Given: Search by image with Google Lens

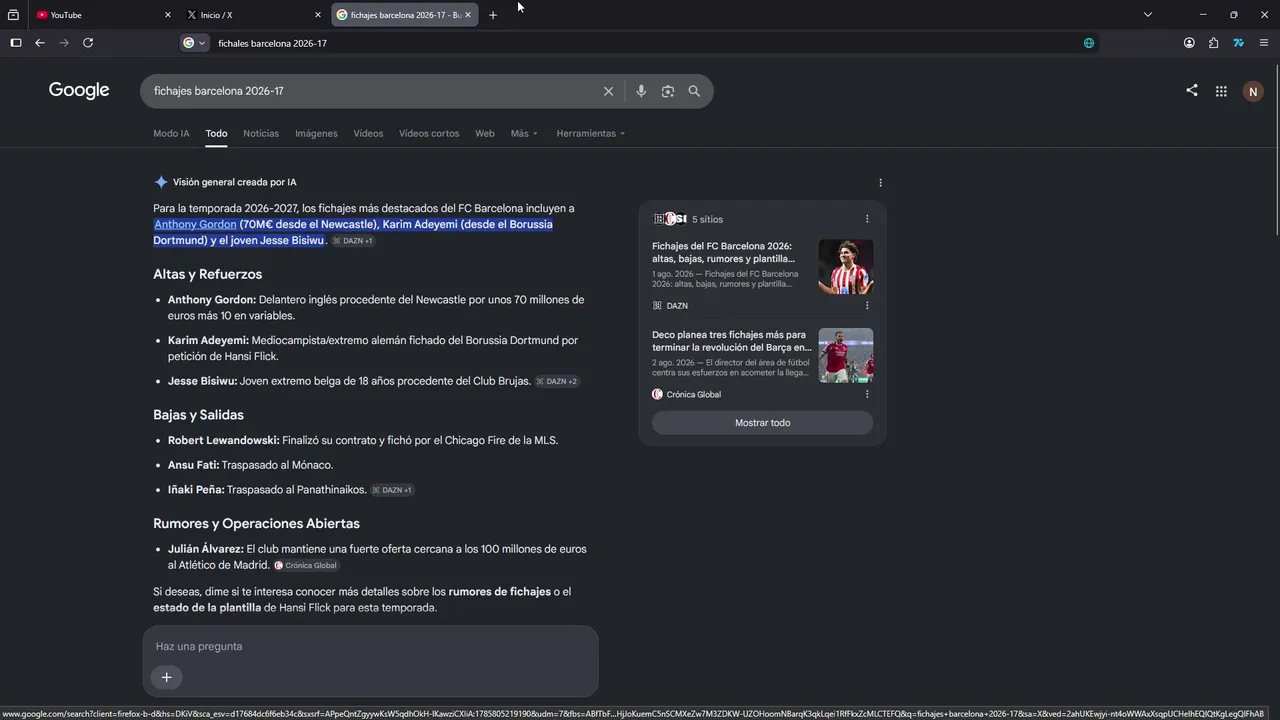Looking at the screenshot, I should [668, 91].
